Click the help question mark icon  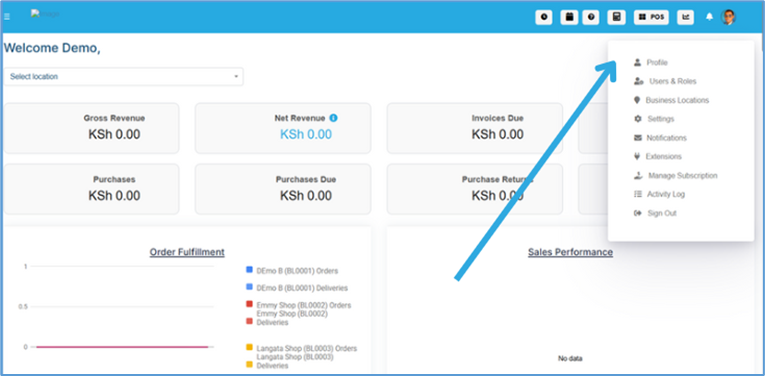pos(591,17)
